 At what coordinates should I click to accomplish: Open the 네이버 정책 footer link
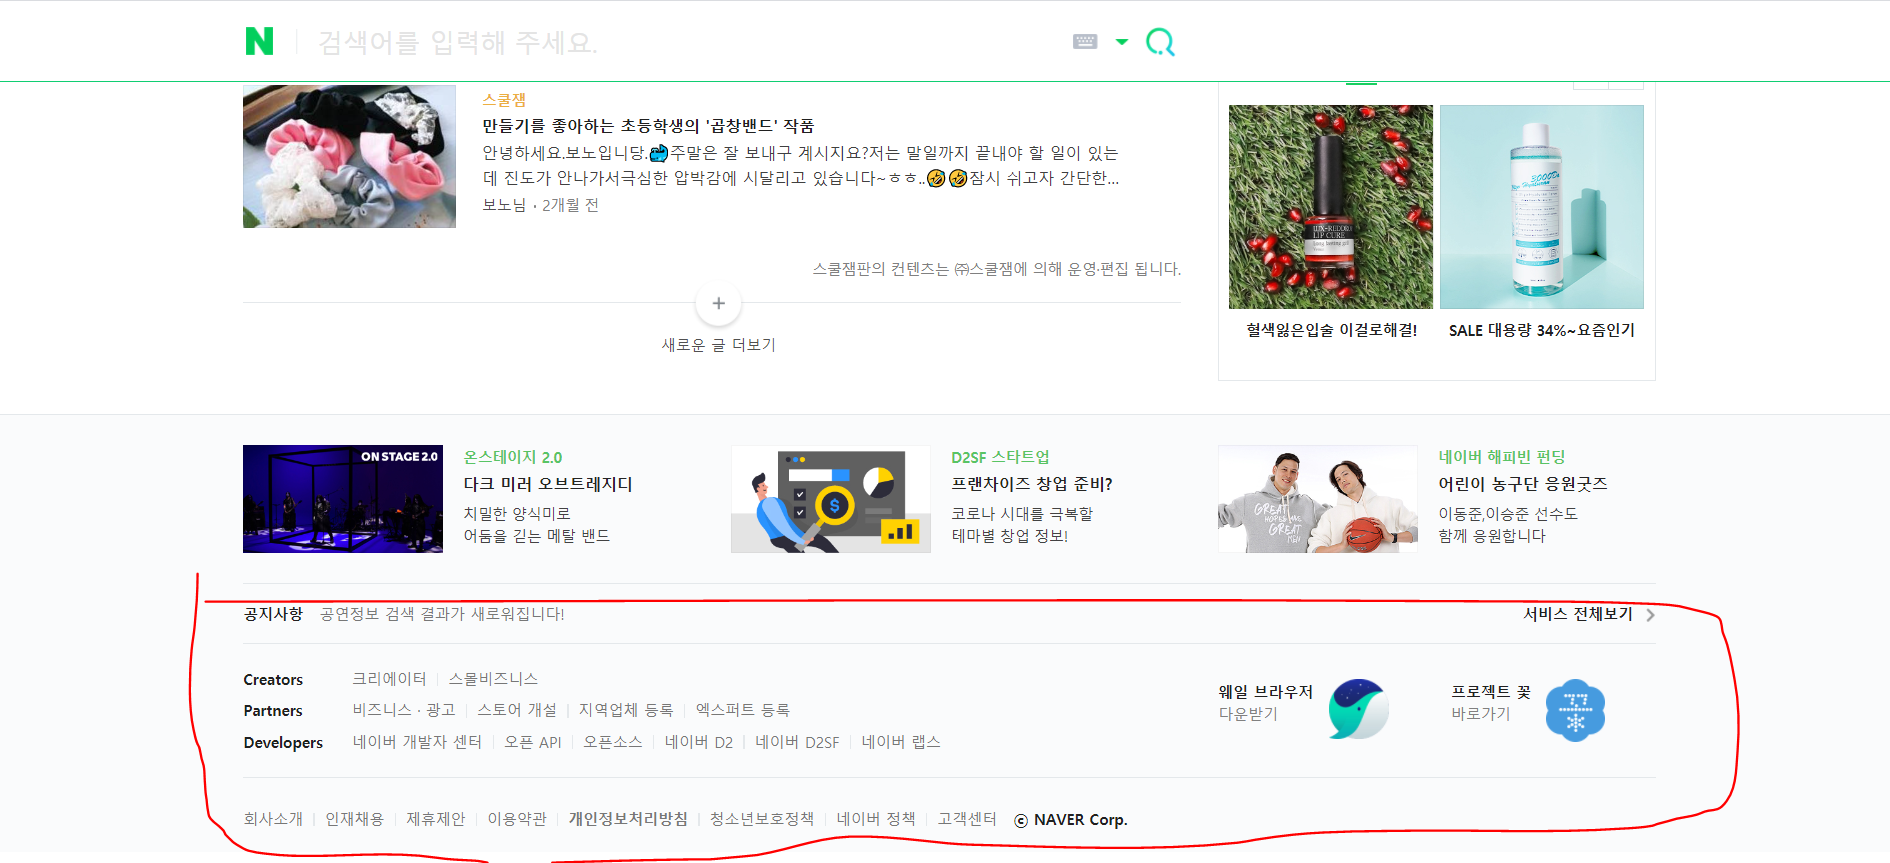[876, 819]
